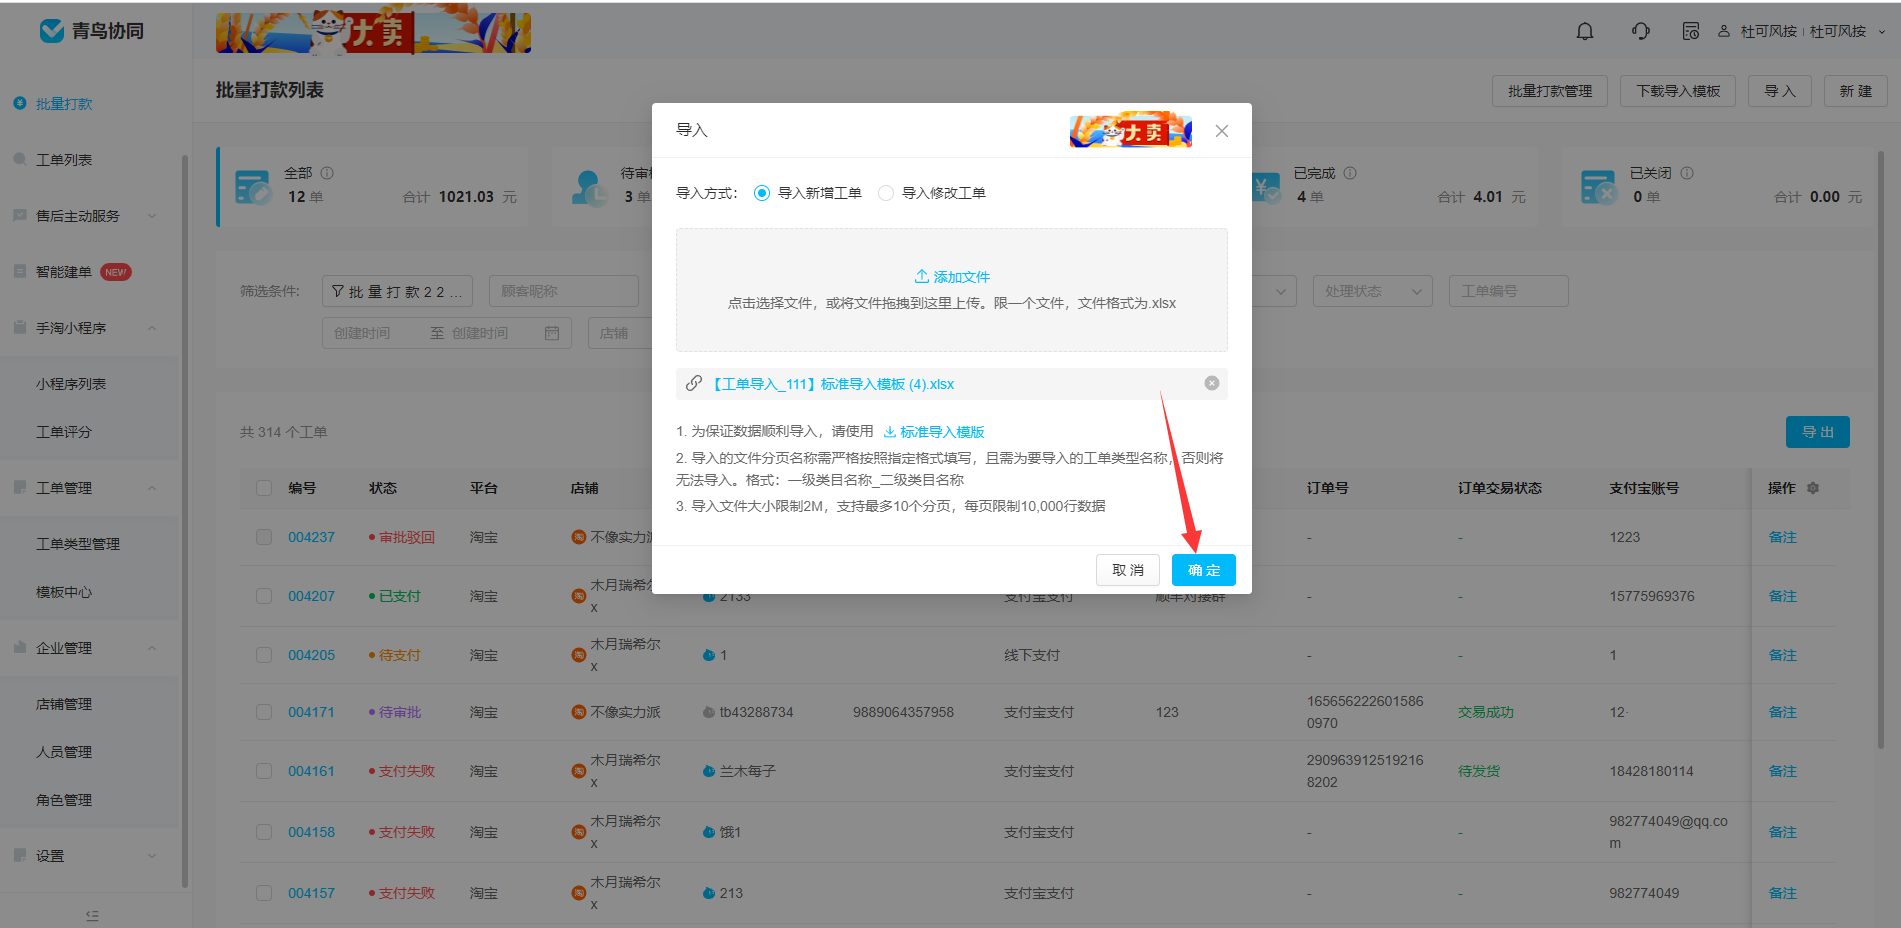This screenshot has height=928, width=1901.
Task: Click the 新建 button
Action: click(1856, 91)
